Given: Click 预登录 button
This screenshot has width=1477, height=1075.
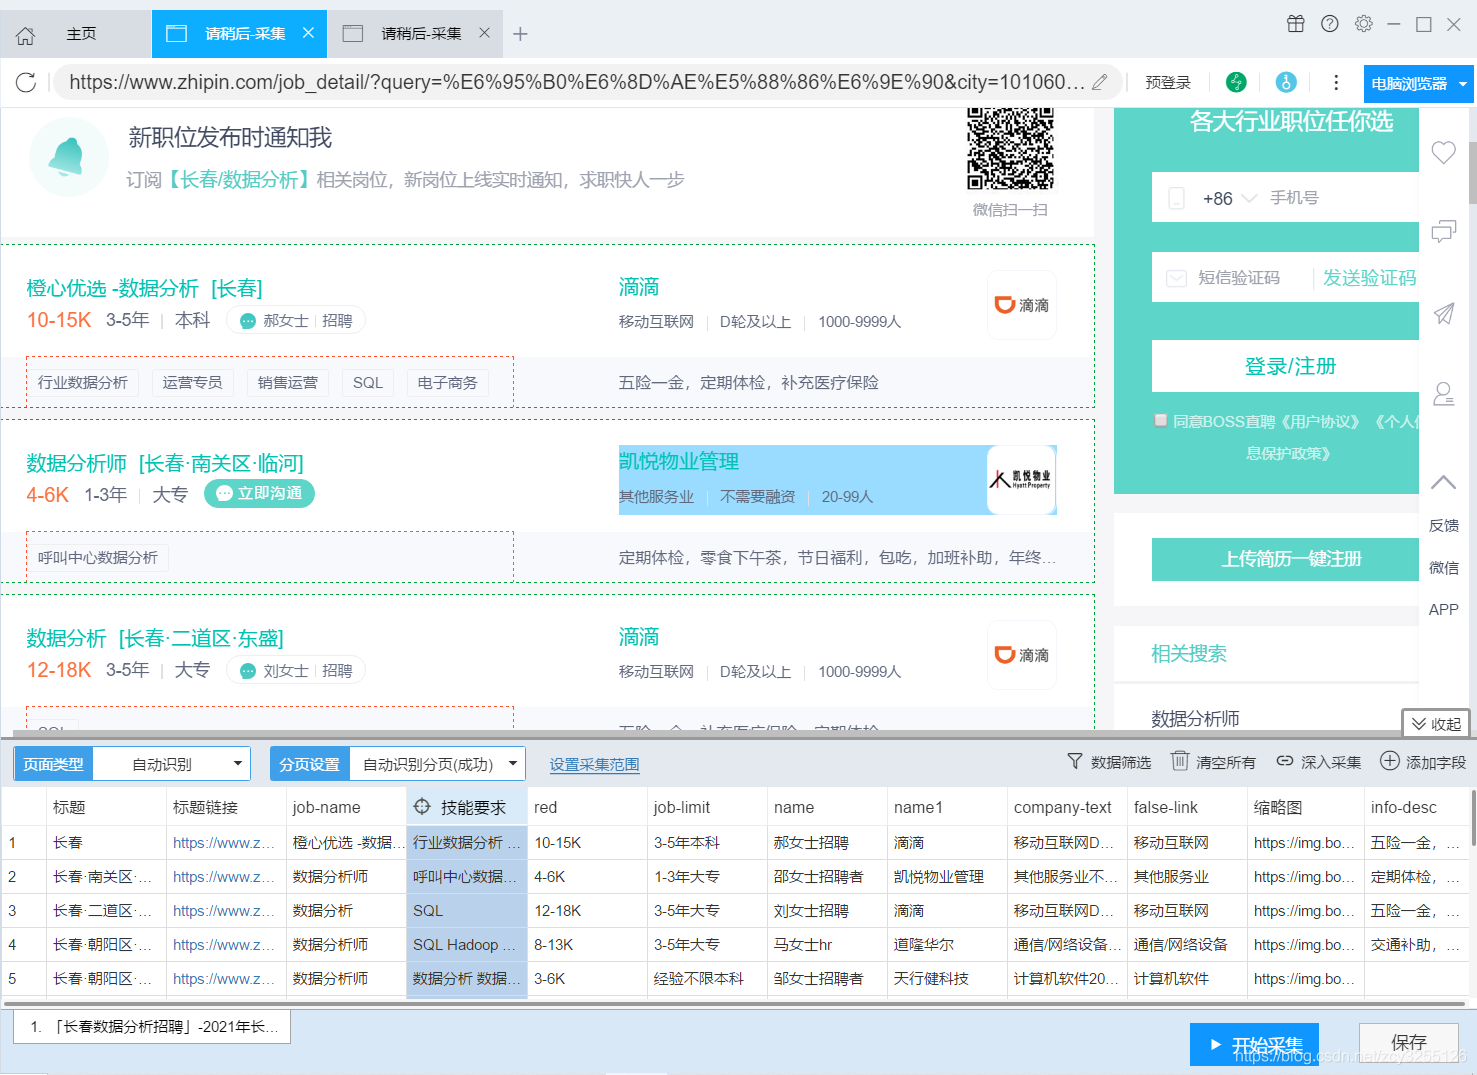Looking at the screenshot, I should (1168, 83).
